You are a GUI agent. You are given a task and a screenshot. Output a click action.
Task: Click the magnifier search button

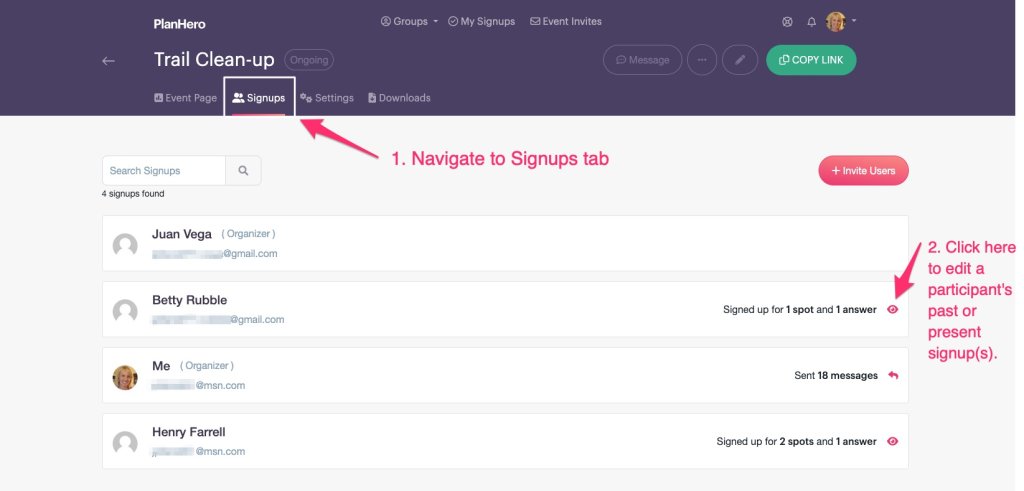(x=243, y=171)
